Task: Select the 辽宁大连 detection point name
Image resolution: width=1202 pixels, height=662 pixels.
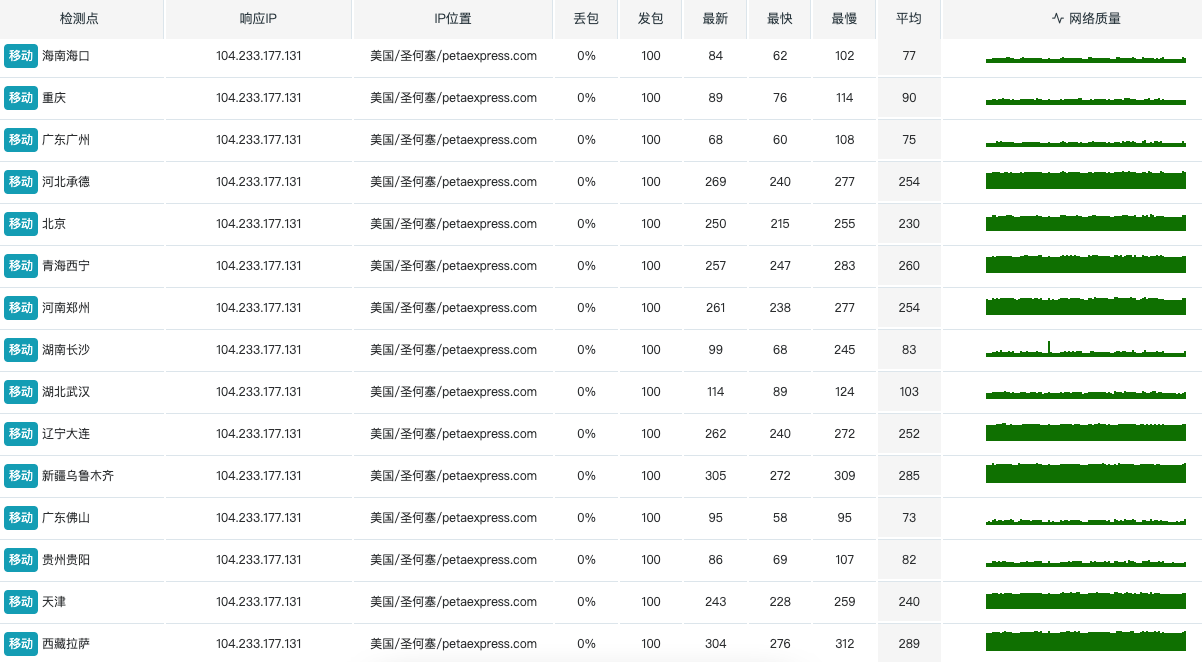Action: pos(66,434)
